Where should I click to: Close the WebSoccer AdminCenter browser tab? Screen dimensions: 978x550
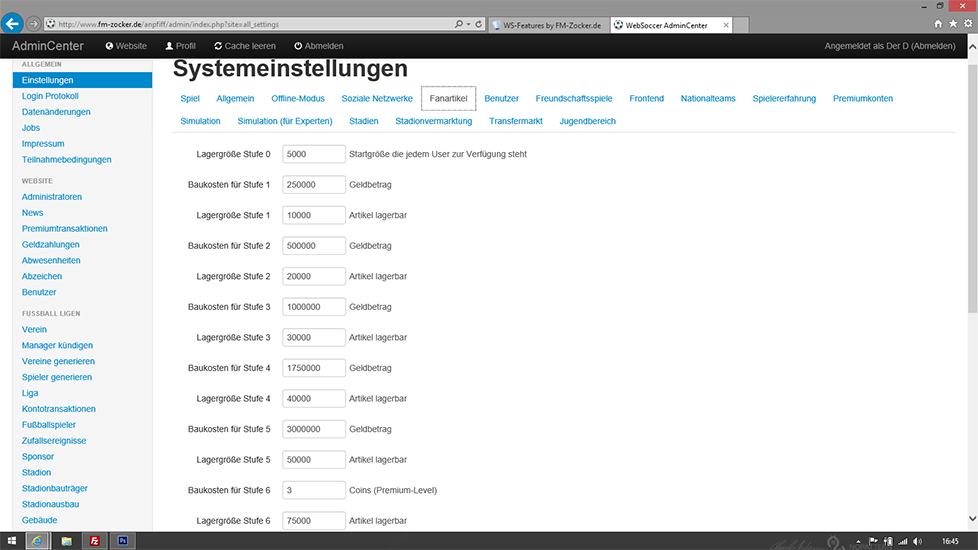point(724,24)
